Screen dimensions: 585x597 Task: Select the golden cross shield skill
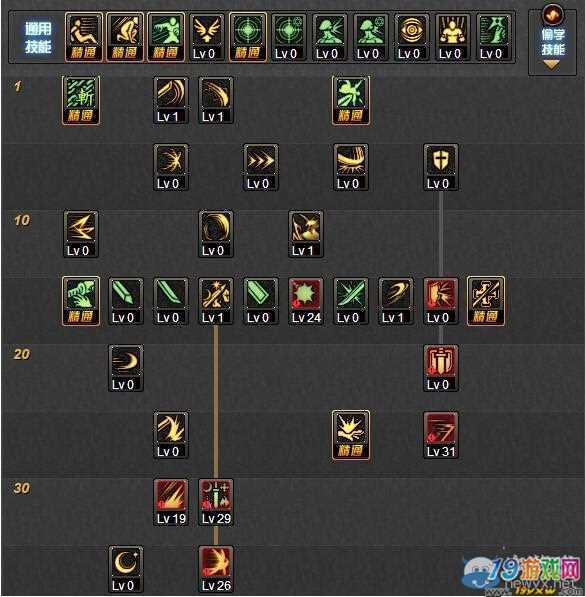(x=441, y=167)
